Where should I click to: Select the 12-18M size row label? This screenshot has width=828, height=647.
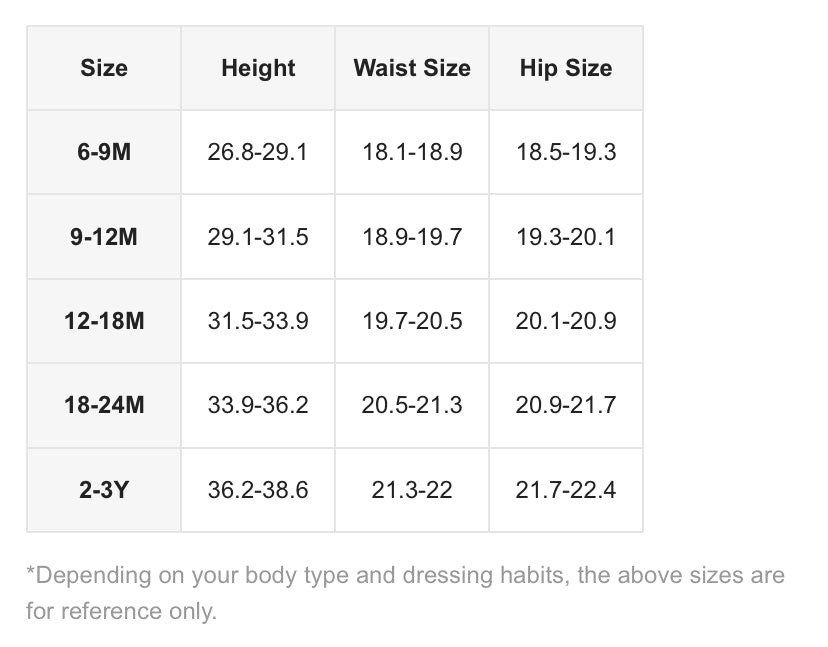point(104,321)
